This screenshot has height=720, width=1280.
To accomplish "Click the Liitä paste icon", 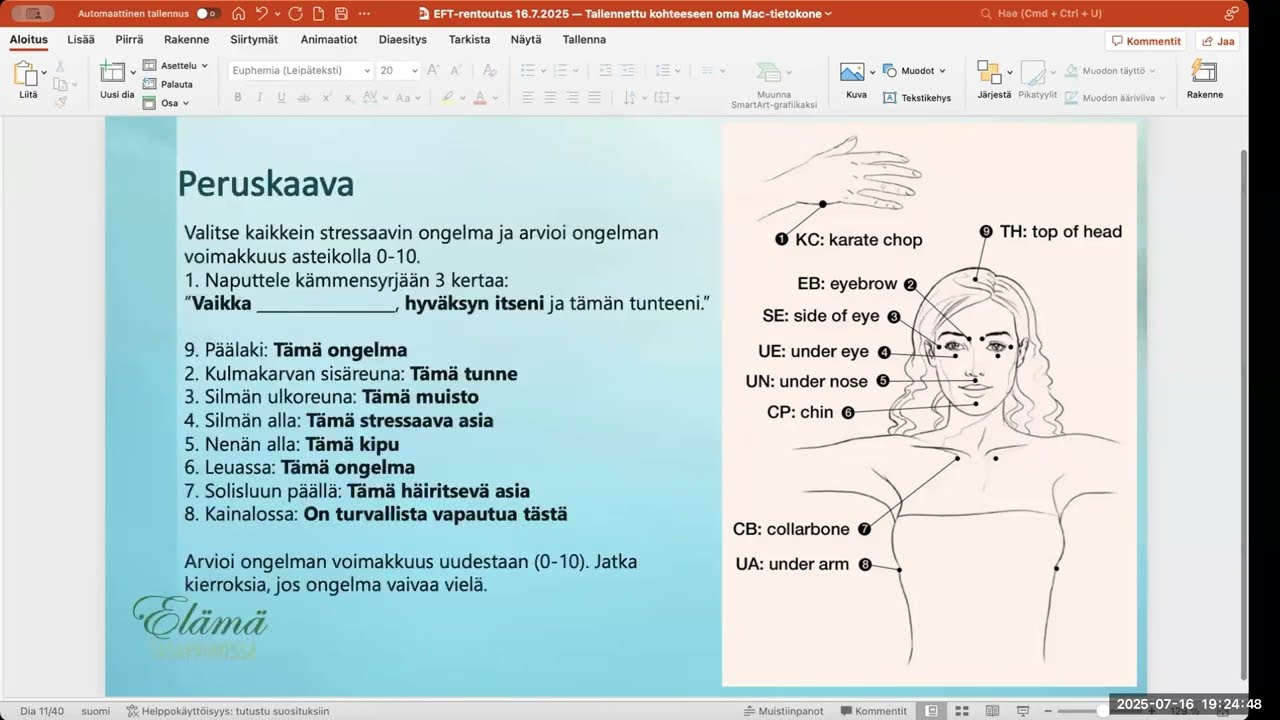I will point(26,74).
